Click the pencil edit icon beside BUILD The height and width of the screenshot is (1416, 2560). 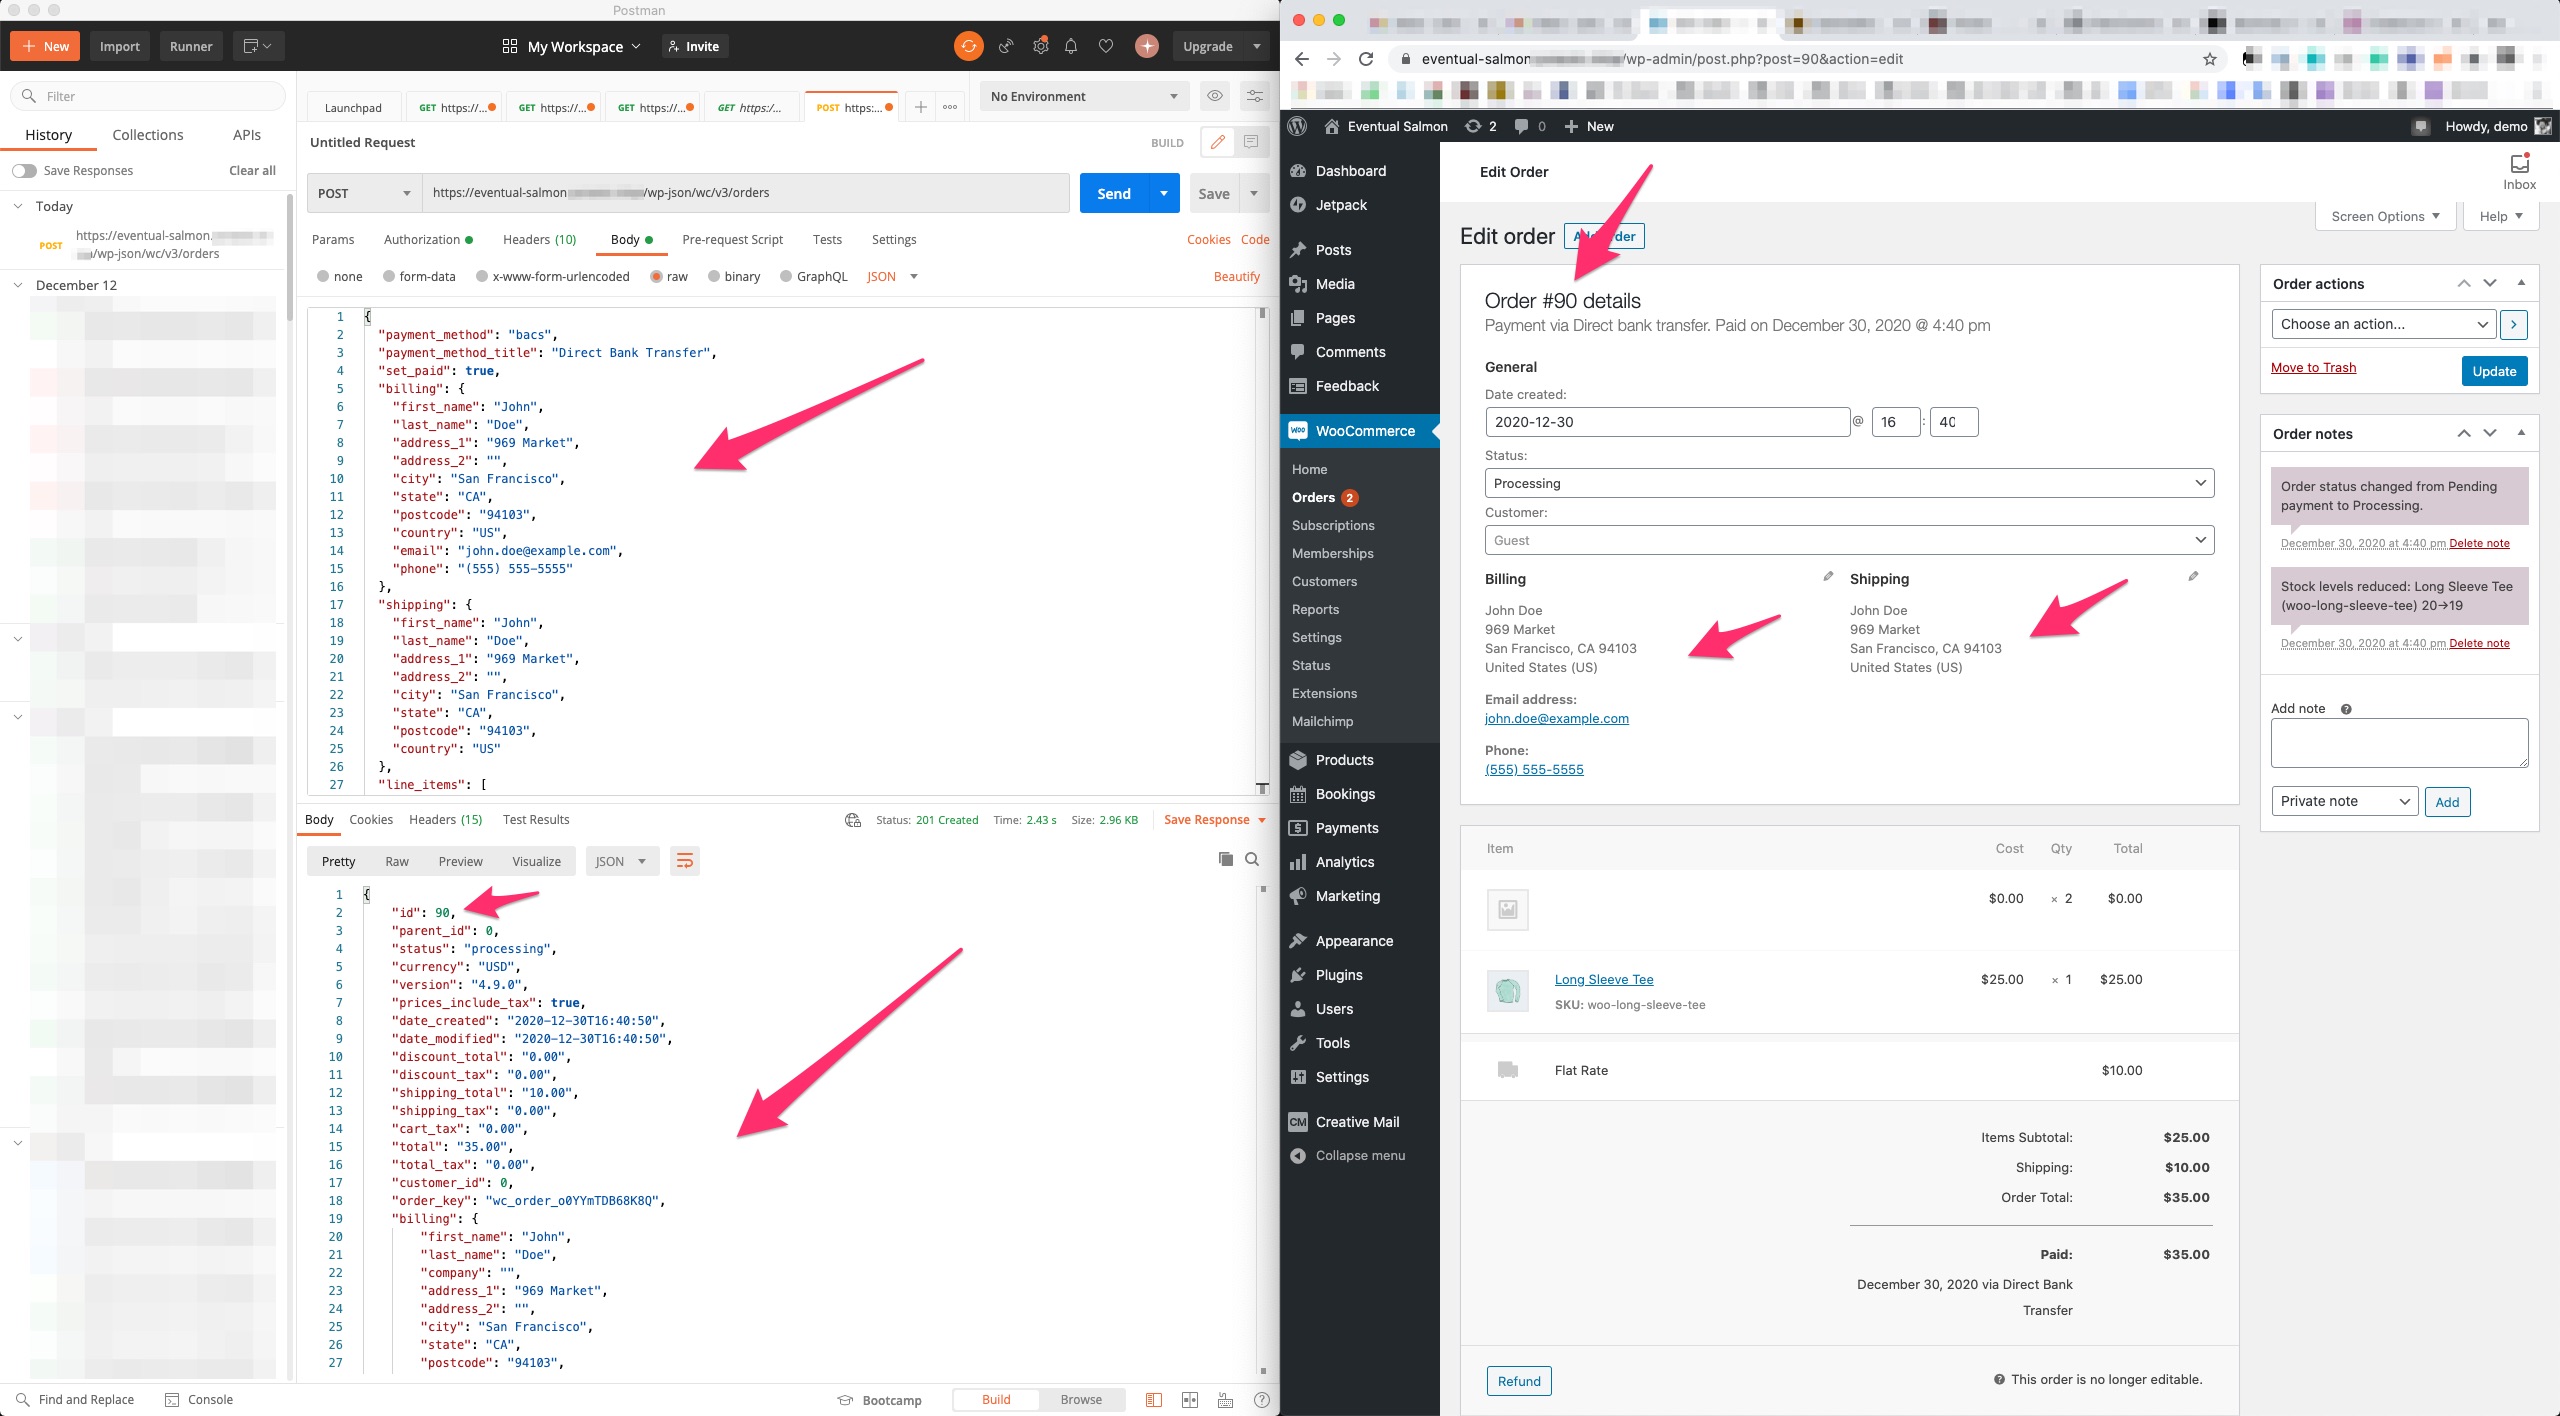(x=1217, y=142)
